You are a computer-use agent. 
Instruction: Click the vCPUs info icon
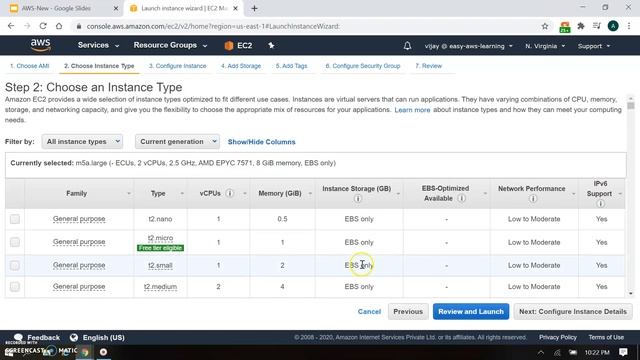[230, 193]
